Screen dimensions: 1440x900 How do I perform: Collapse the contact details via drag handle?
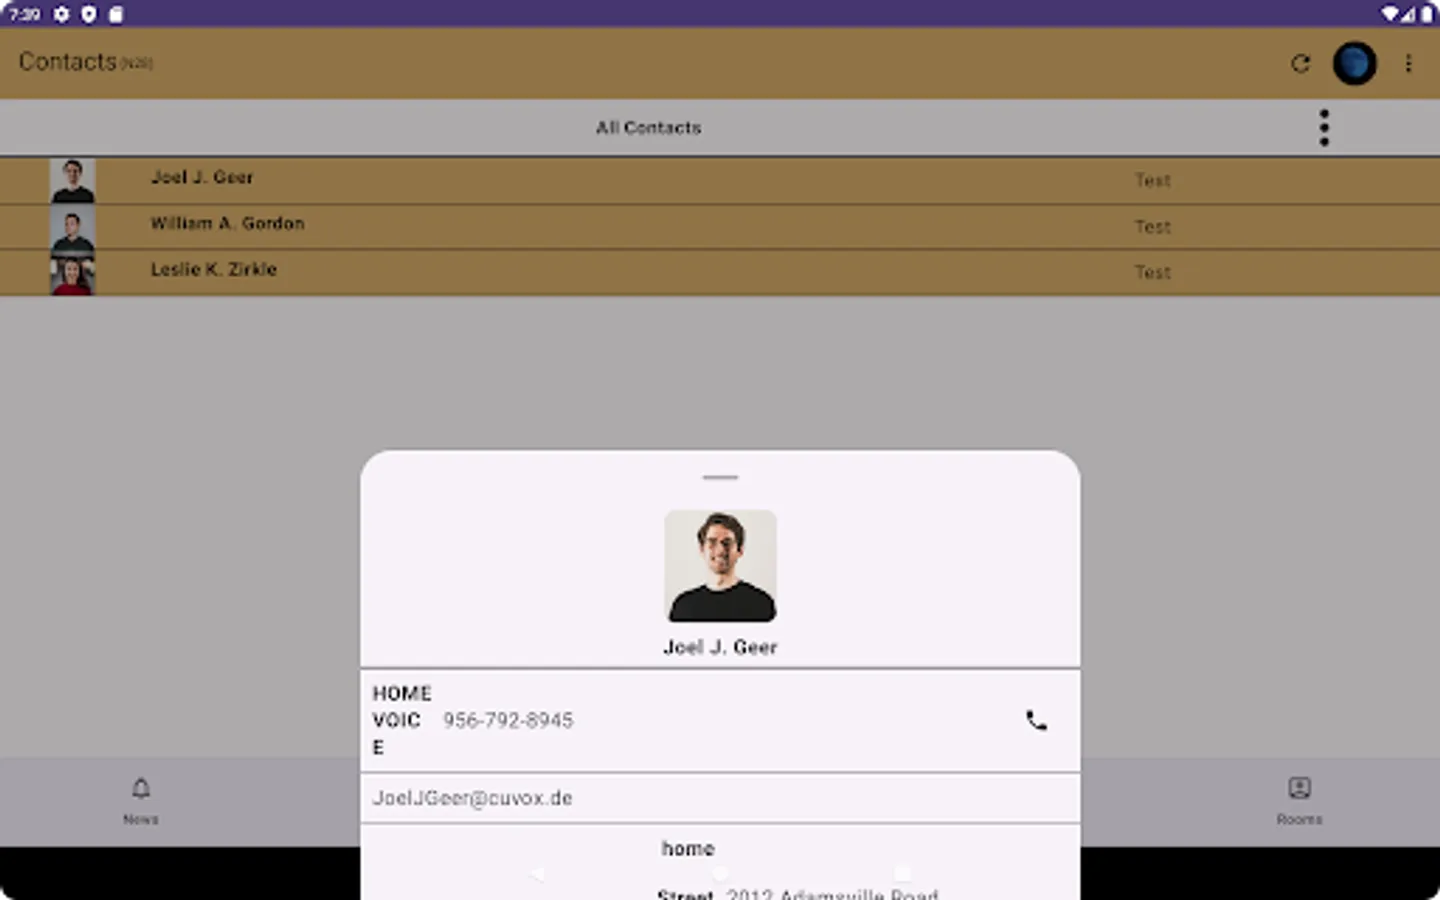click(720, 478)
